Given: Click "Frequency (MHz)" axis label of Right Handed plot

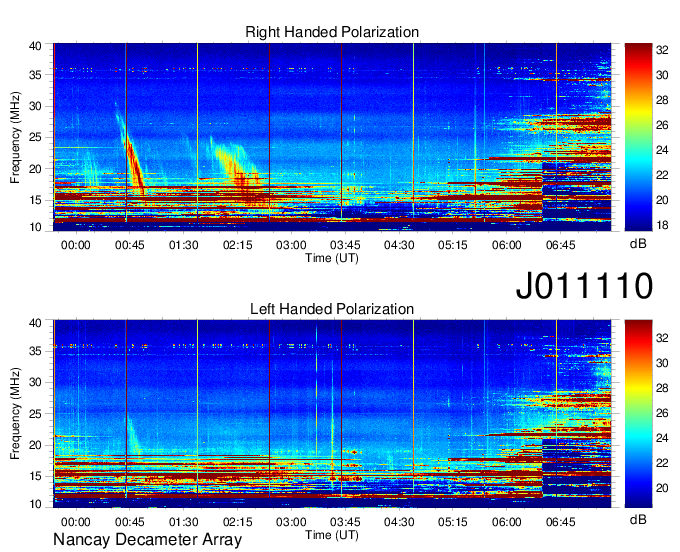Looking at the screenshot, I should [x=15, y=137].
